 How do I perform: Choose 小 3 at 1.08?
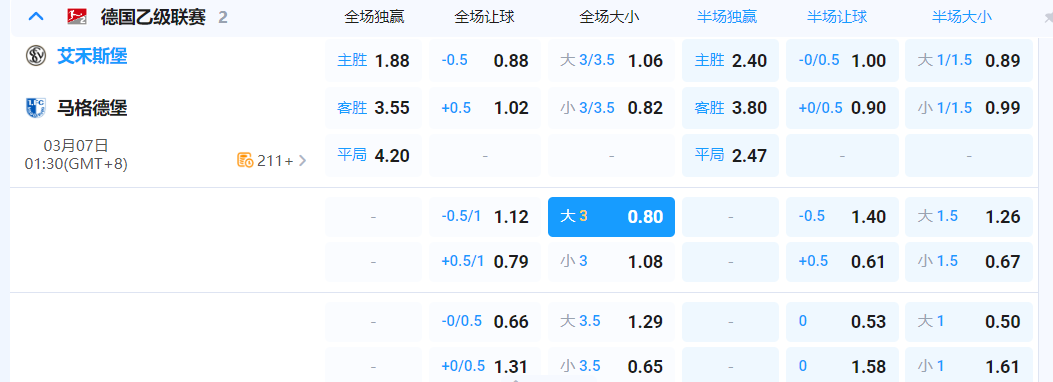[x=611, y=261]
